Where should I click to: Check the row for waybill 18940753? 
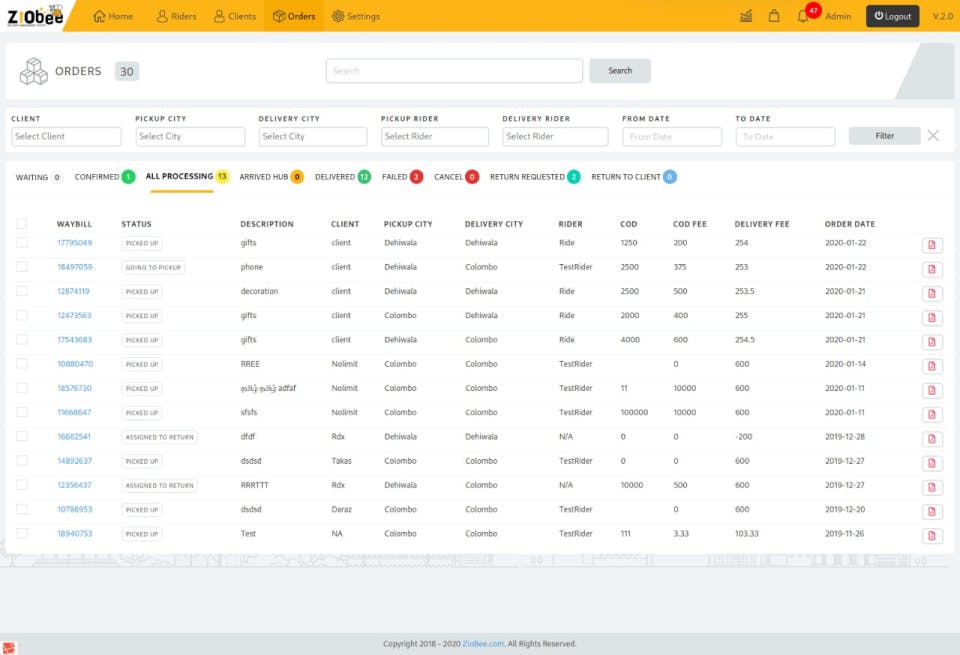point(21,533)
